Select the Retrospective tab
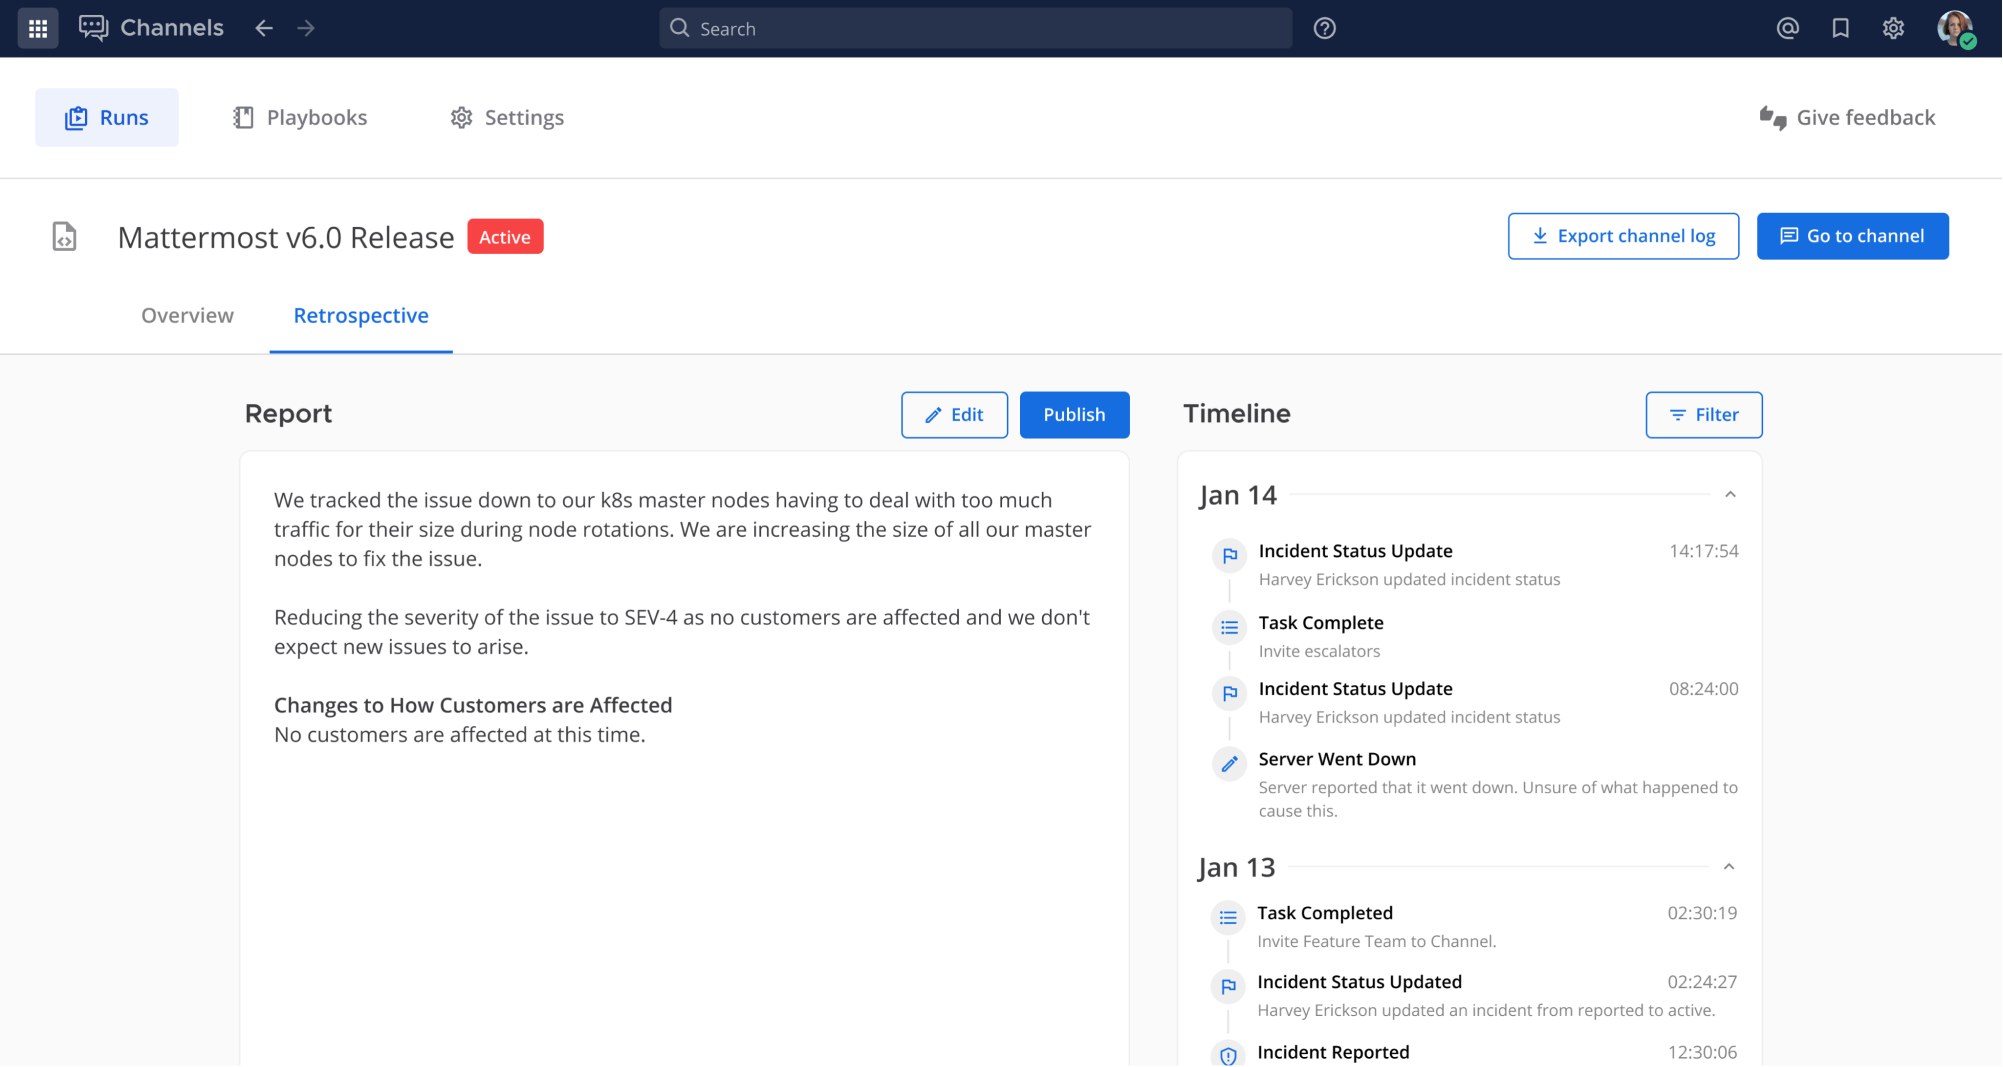This screenshot has width=2003, height=1067. point(361,316)
